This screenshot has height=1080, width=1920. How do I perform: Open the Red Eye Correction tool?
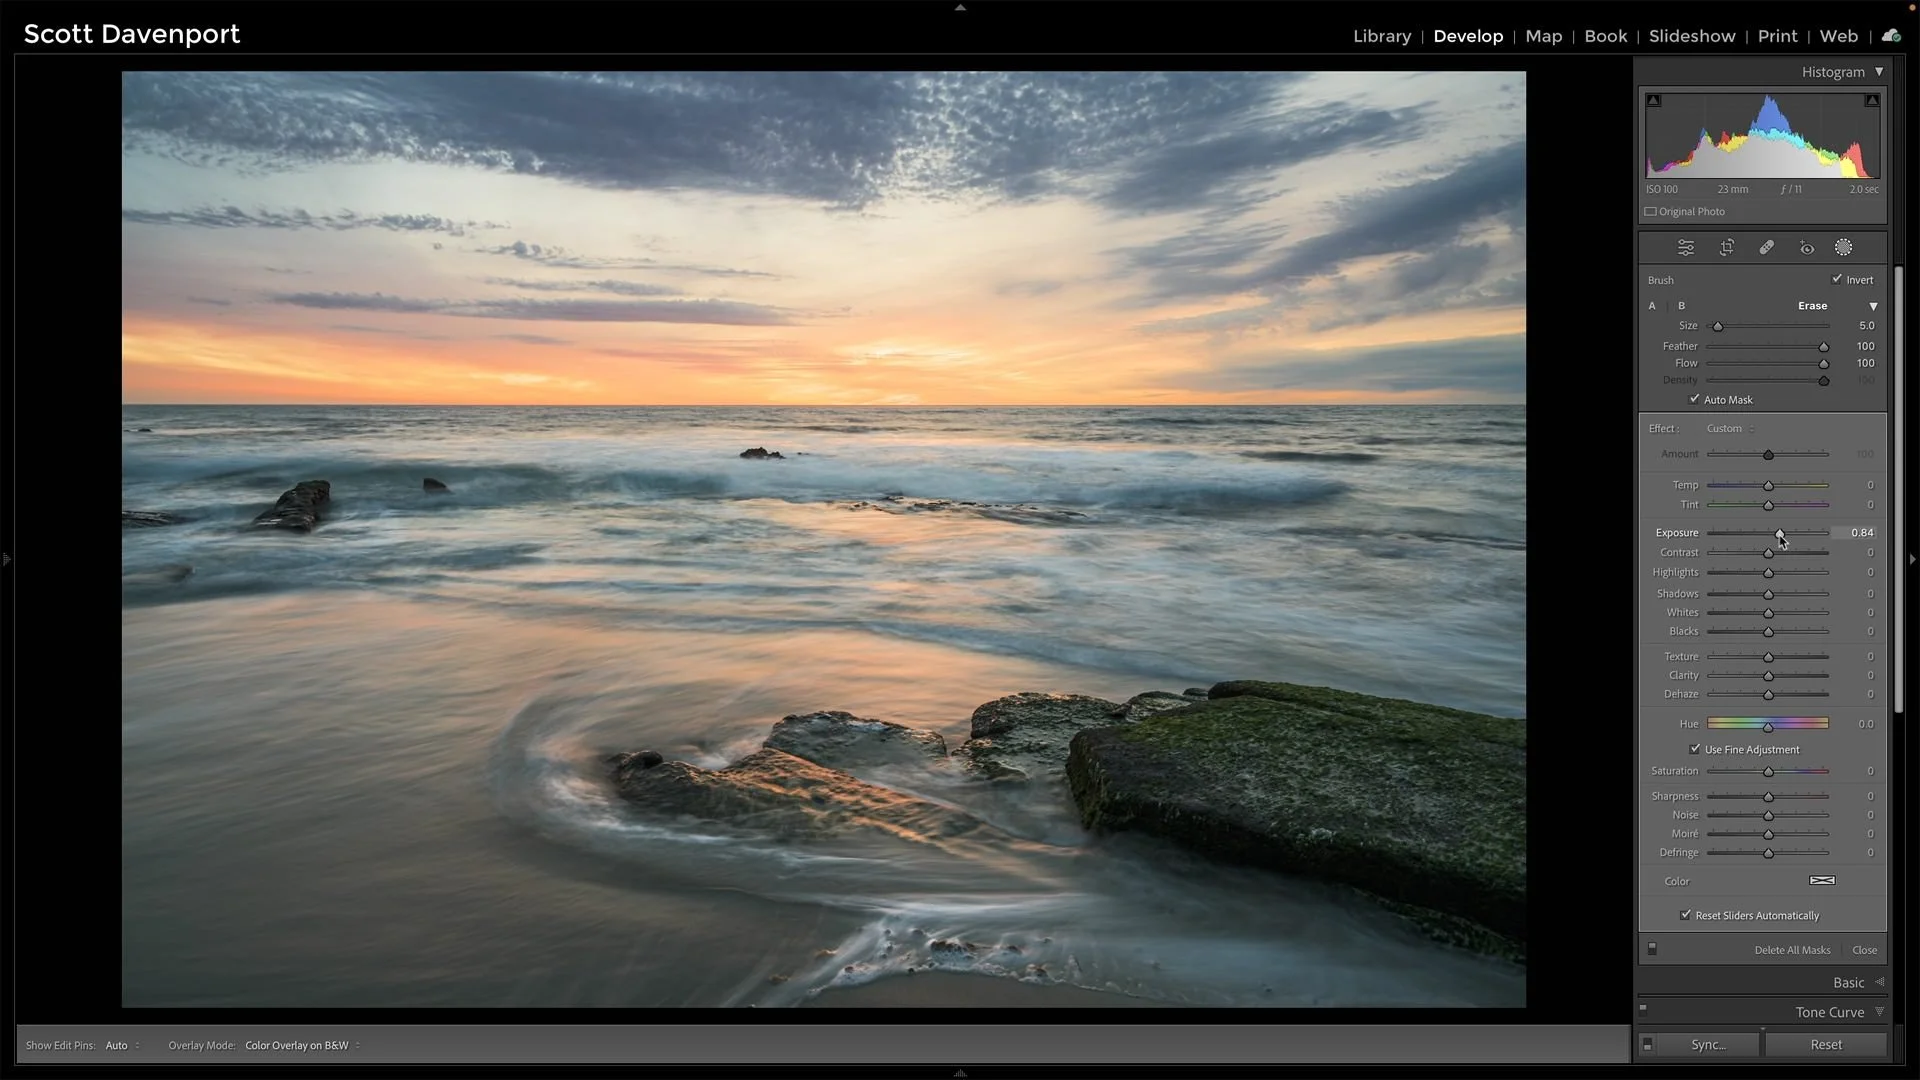(x=1806, y=247)
